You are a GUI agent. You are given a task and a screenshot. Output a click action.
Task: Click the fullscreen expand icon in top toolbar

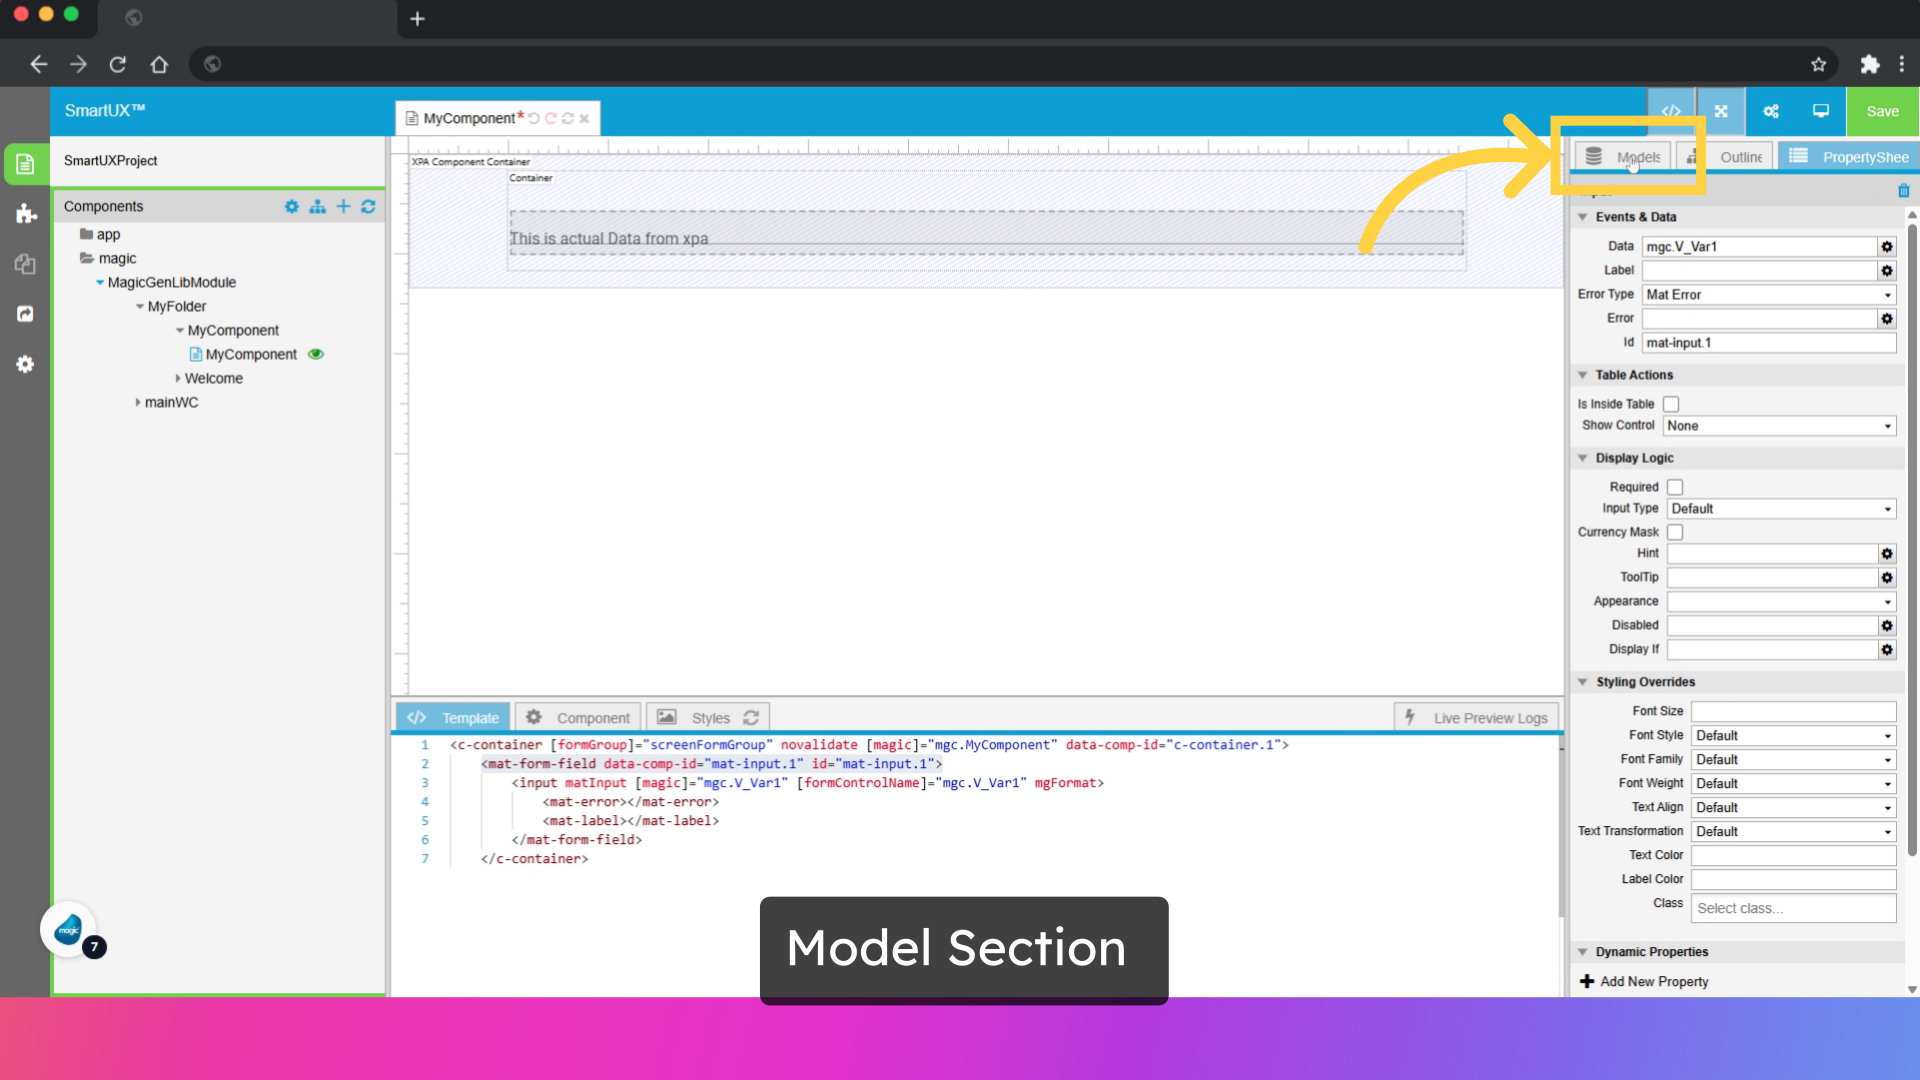click(1721, 111)
